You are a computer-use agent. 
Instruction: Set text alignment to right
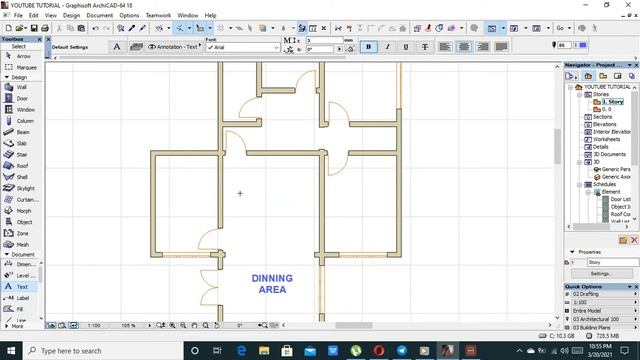click(x=482, y=47)
